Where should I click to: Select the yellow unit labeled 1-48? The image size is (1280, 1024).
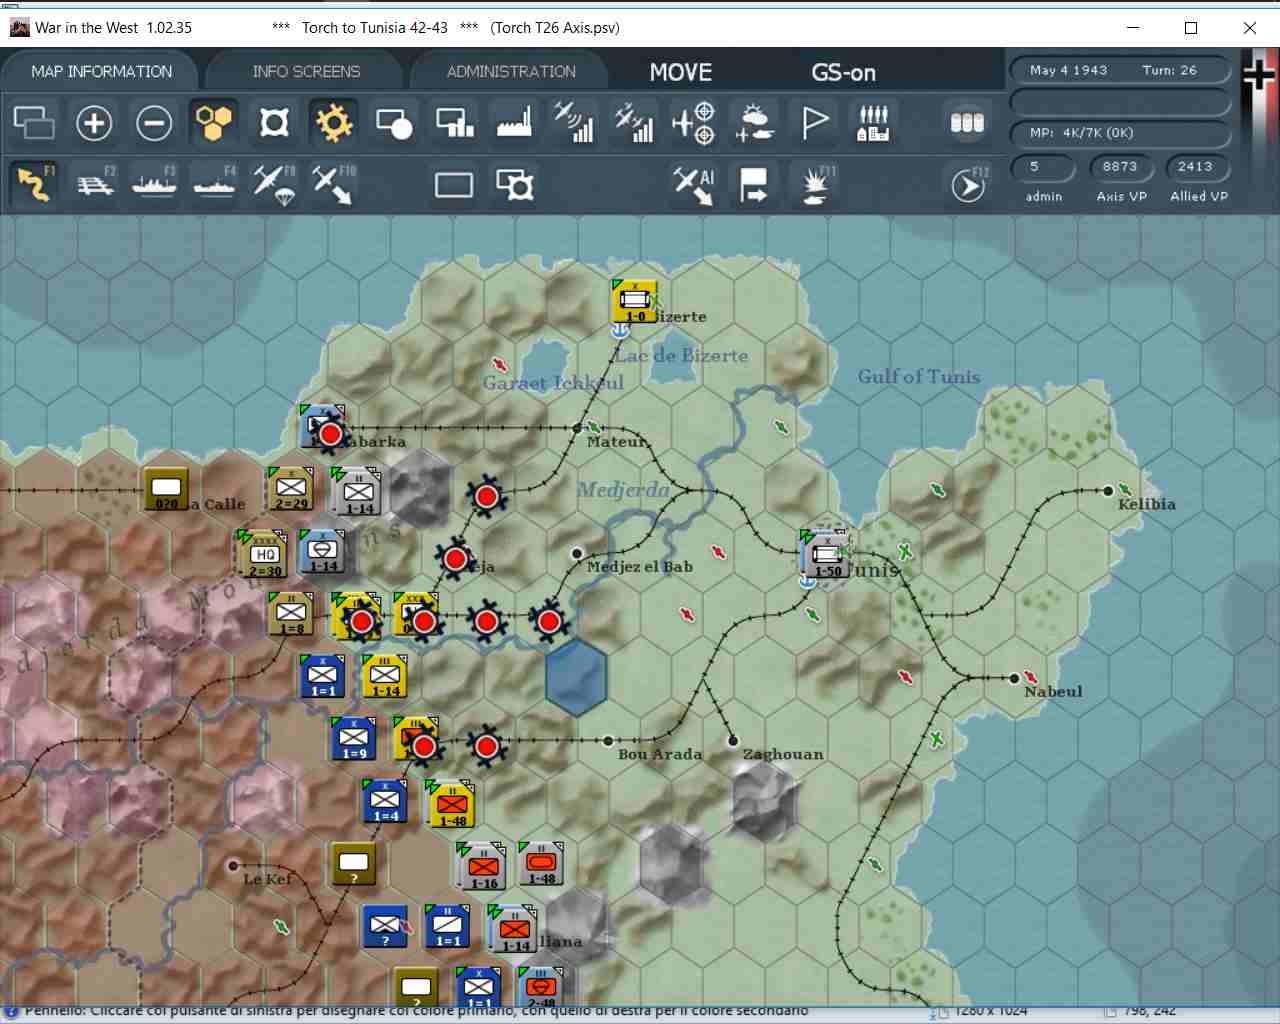(x=452, y=804)
